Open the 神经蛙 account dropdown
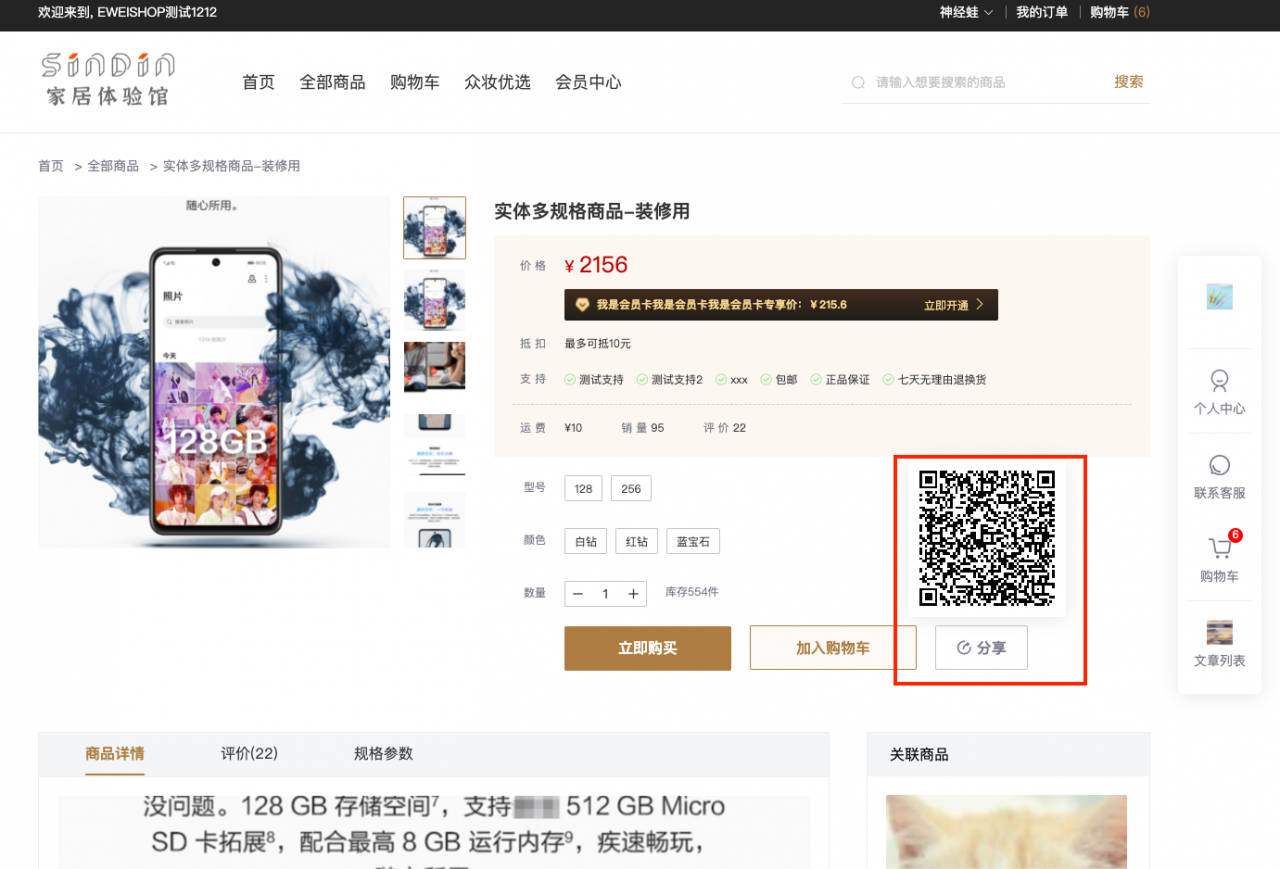This screenshot has height=869, width=1280. 966,12
